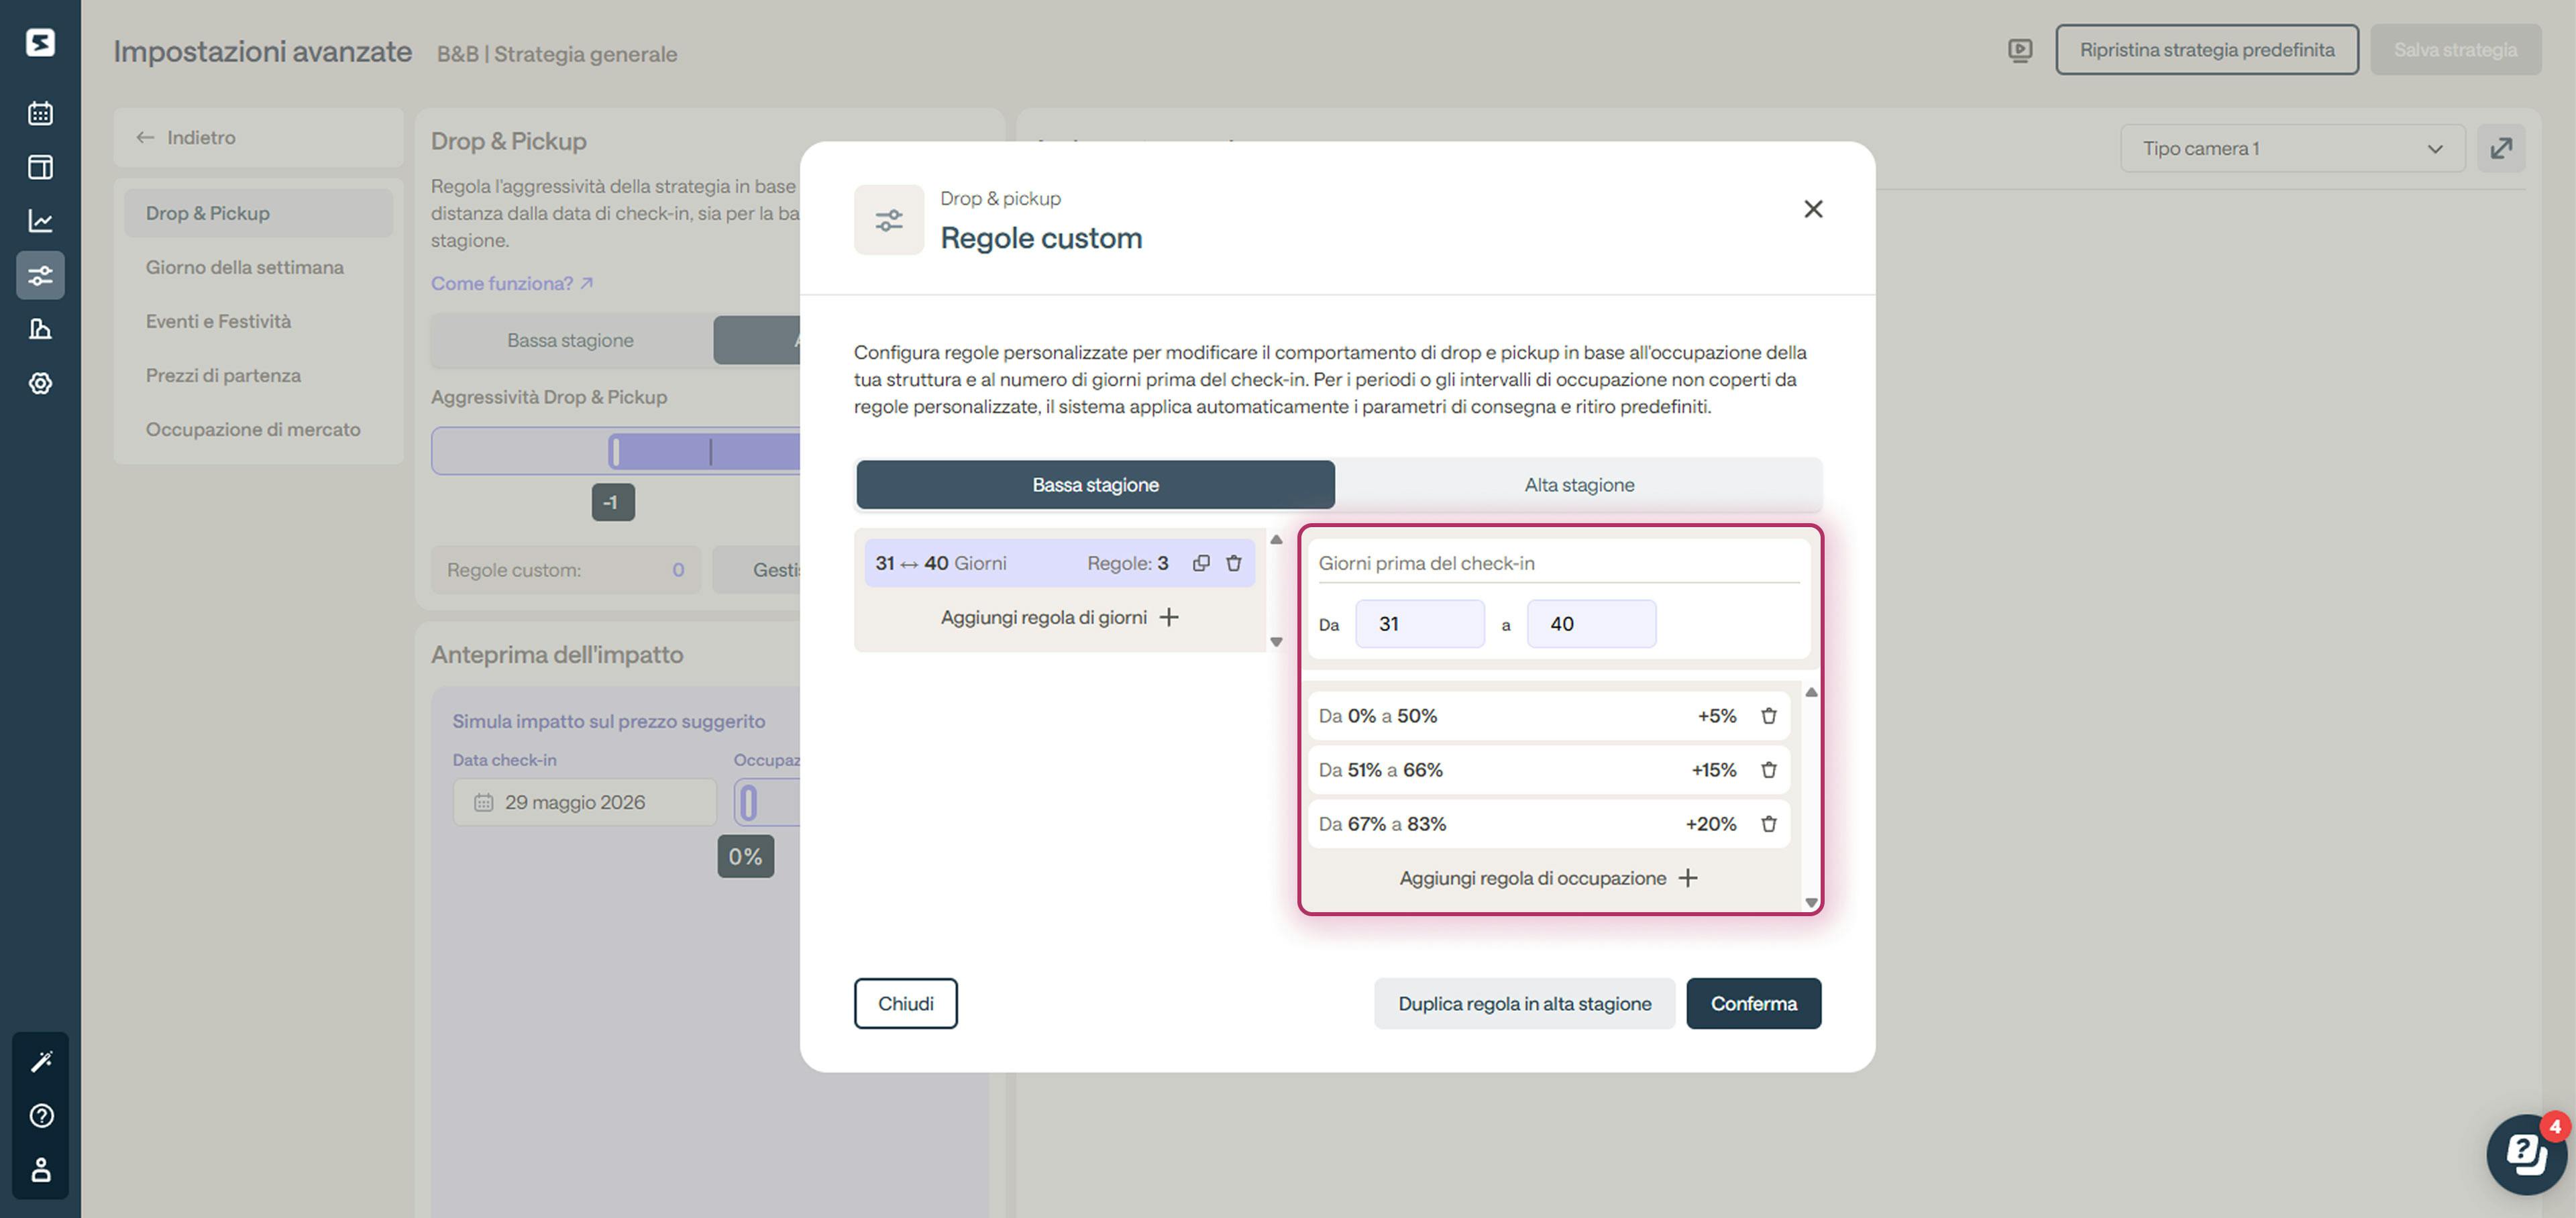
Task: Open the layout panel icon in sidebar
Action: coord(40,167)
